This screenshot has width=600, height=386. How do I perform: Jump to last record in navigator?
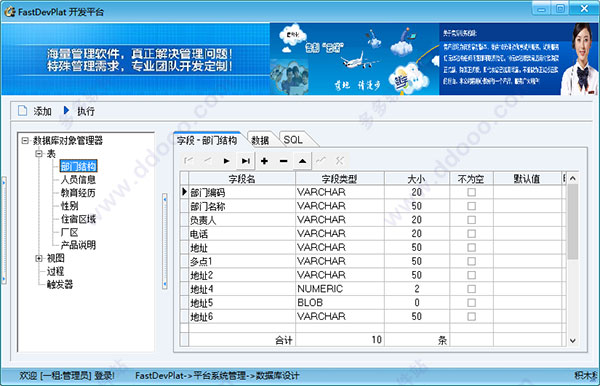(x=245, y=161)
